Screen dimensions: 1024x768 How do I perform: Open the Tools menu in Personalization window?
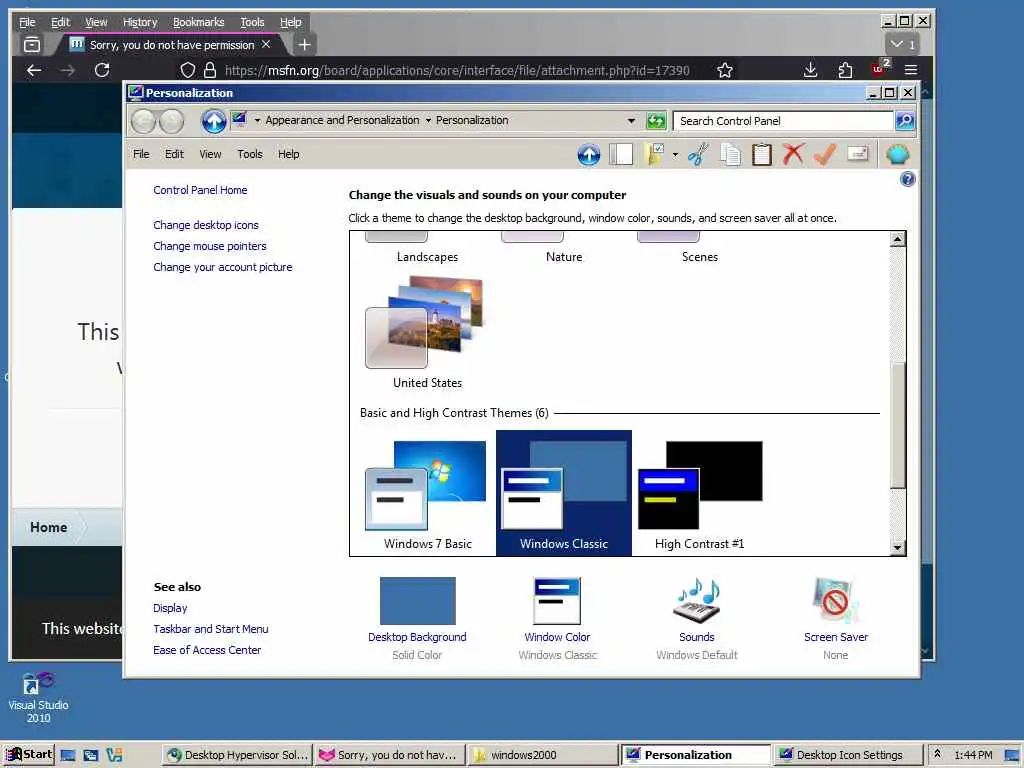coord(249,154)
